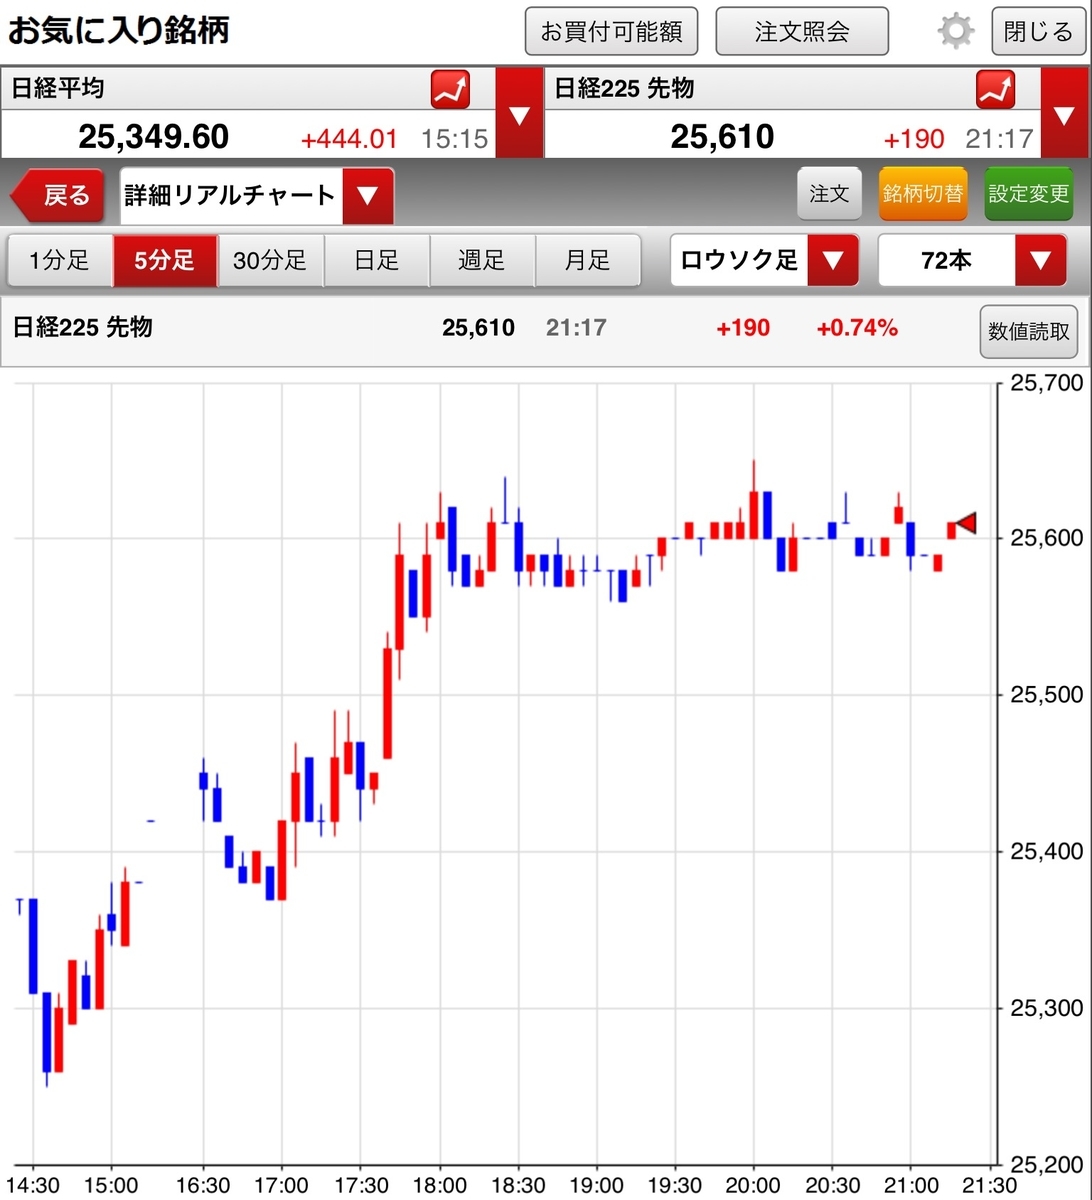Click the 25,700 price axis label
The height and width of the screenshot is (1200, 1092).
click(1046, 382)
